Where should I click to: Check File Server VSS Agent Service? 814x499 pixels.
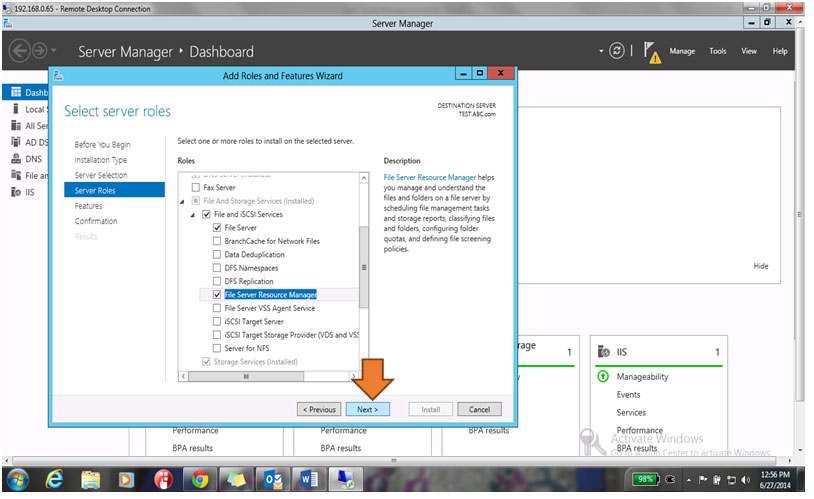pyautogui.click(x=217, y=308)
